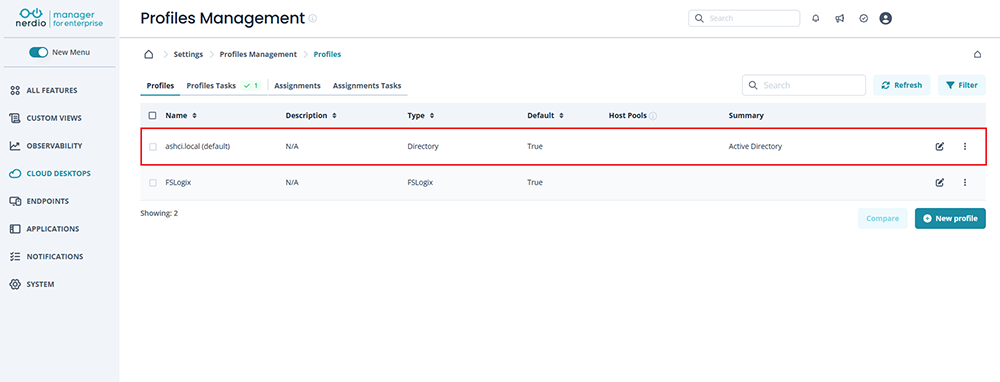Open System section in sidebar
Image resolution: width=1000 pixels, height=382 pixels.
[x=32, y=284]
